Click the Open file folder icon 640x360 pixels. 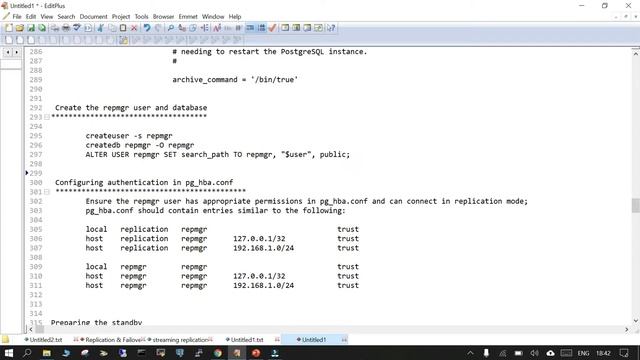coord(20,28)
